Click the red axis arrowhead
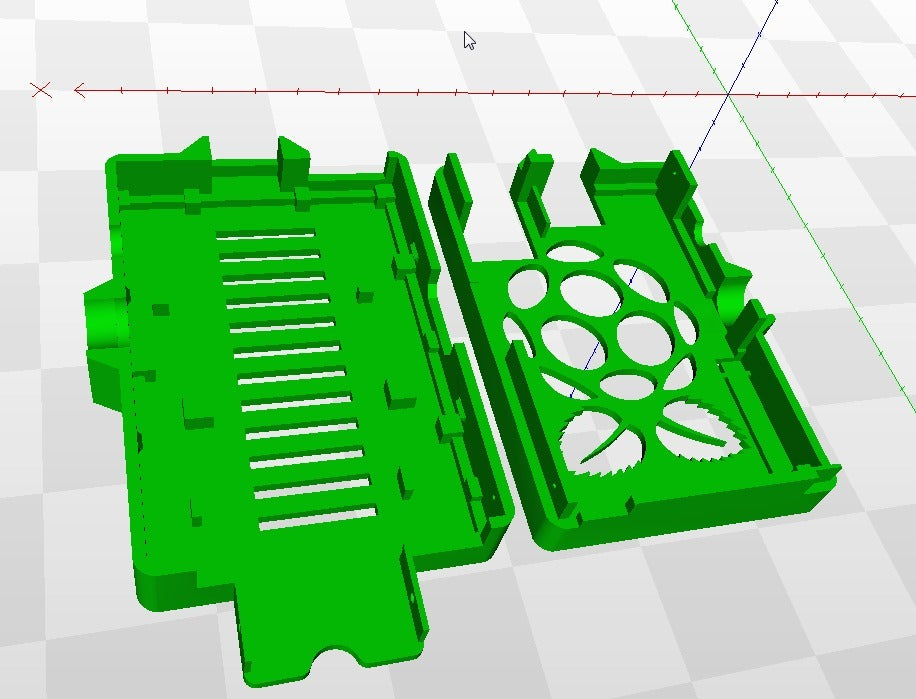The width and height of the screenshot is (916, 699). [x=80, y=90]
